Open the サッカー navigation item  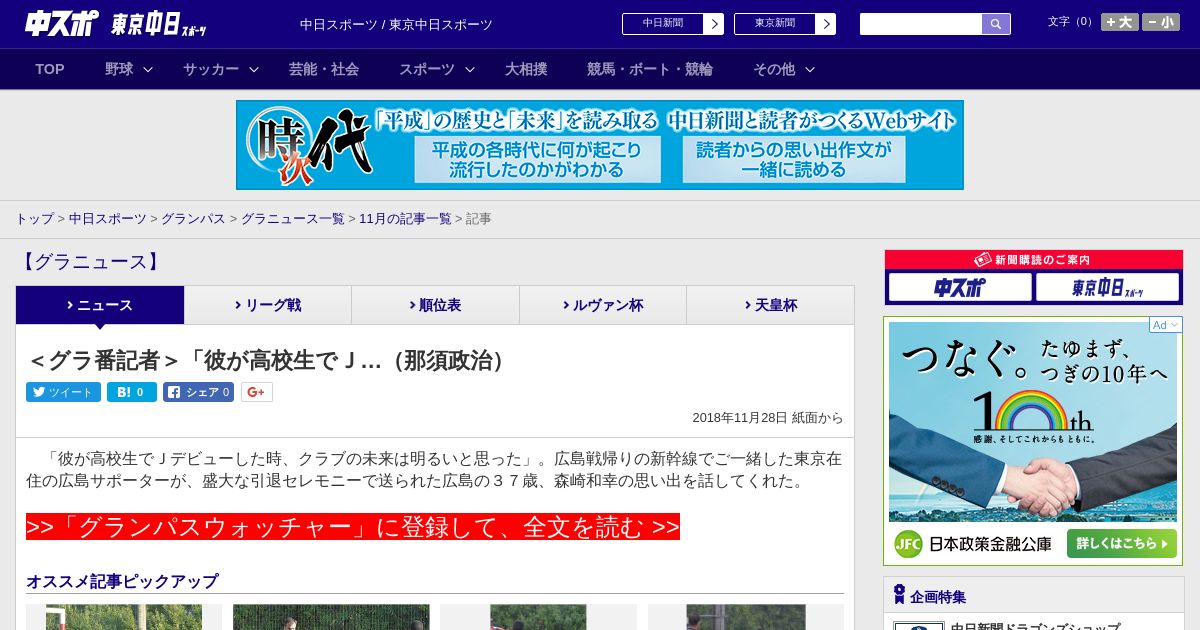click(x=211, y=69)
